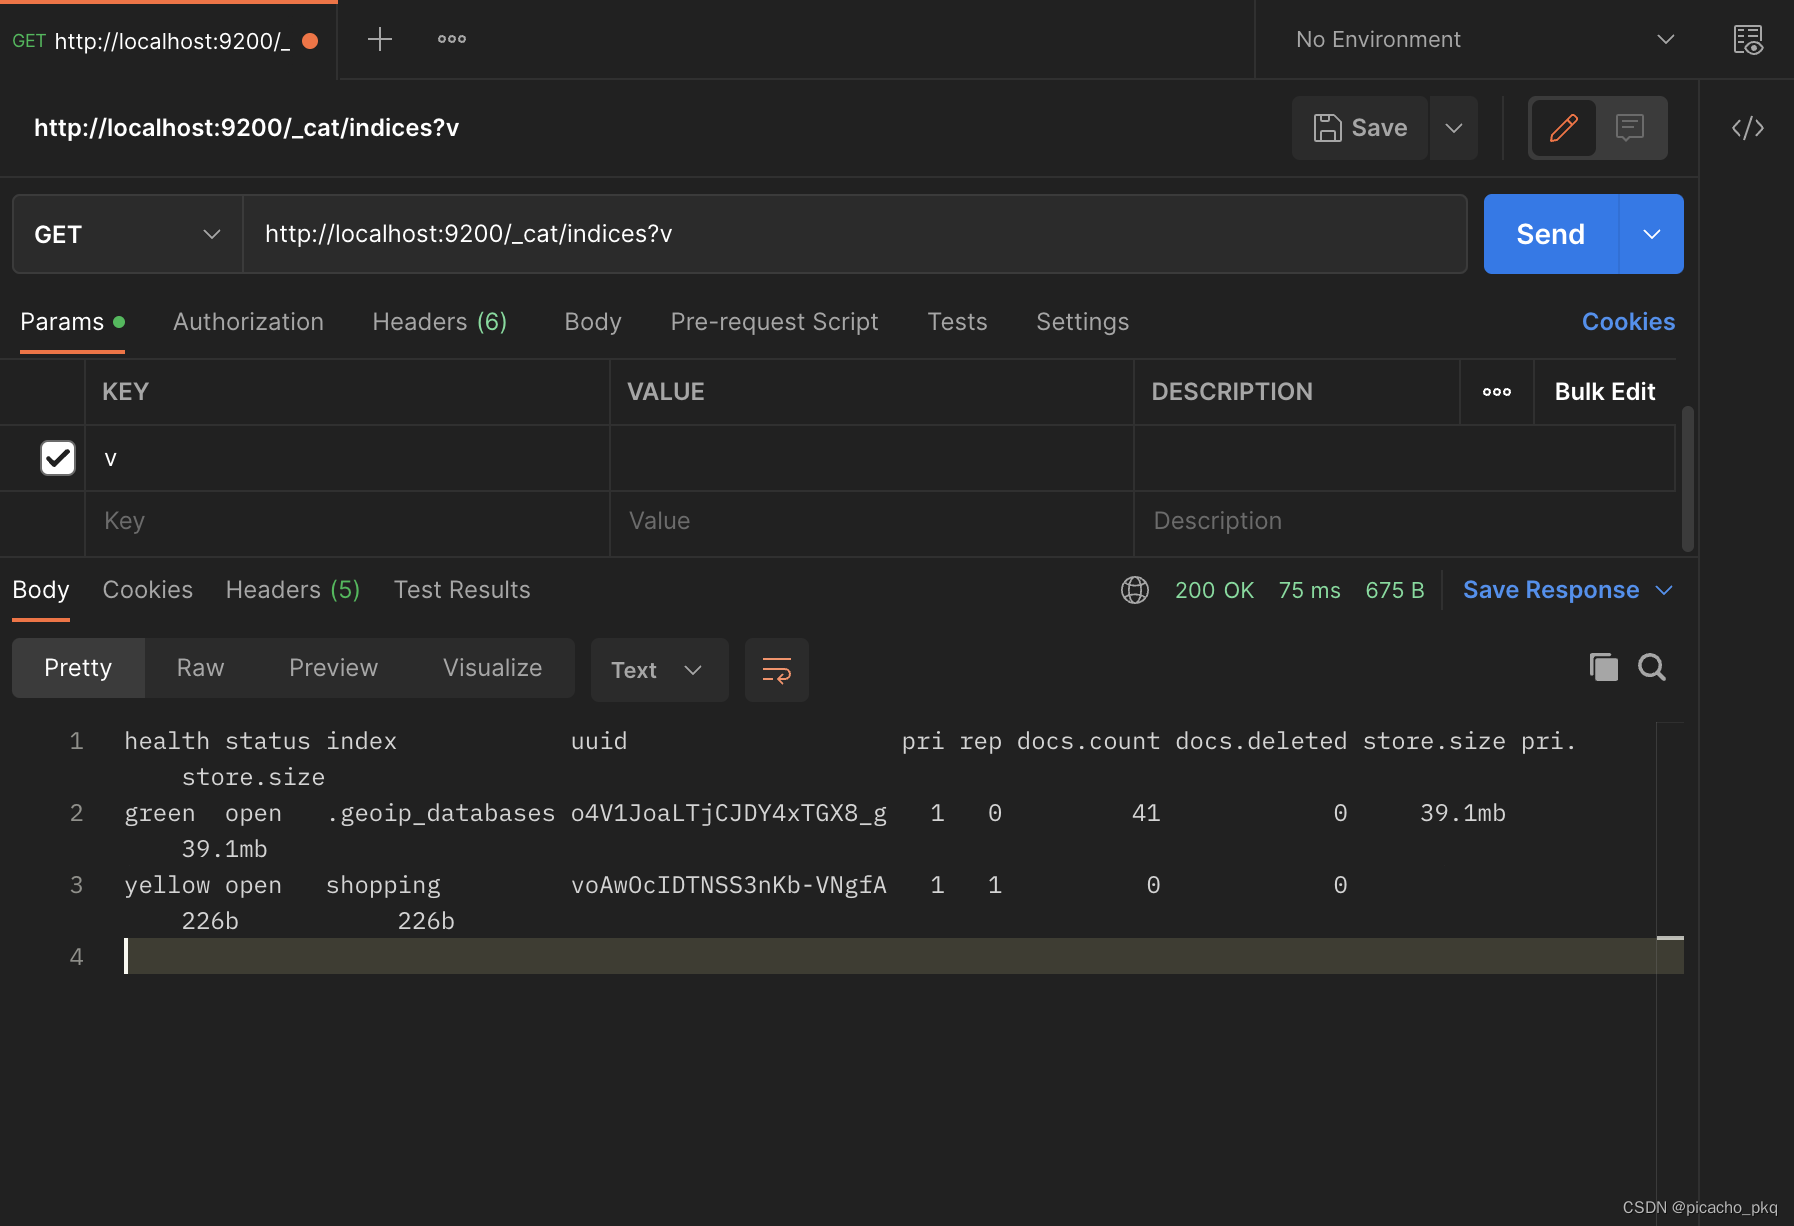
Task: Search within the response body
Action: tap(1652, 667)
